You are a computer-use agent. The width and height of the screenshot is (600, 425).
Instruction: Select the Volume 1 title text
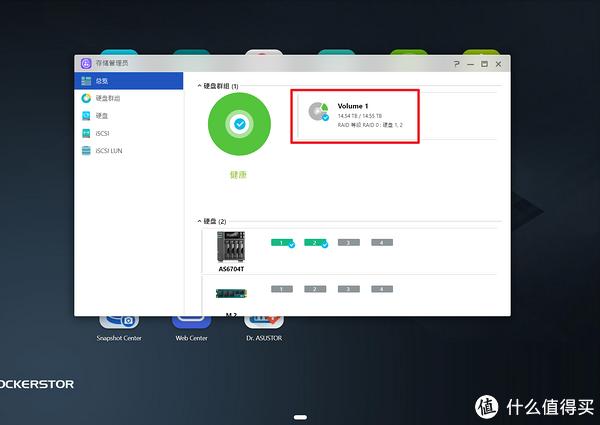(x=353, y=106)
